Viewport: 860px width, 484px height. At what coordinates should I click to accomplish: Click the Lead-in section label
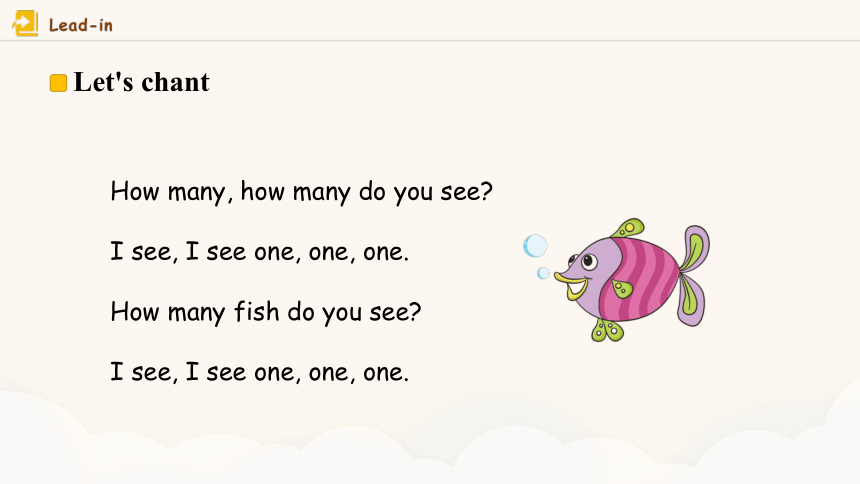pyautogui.click(x=81, y=25)
